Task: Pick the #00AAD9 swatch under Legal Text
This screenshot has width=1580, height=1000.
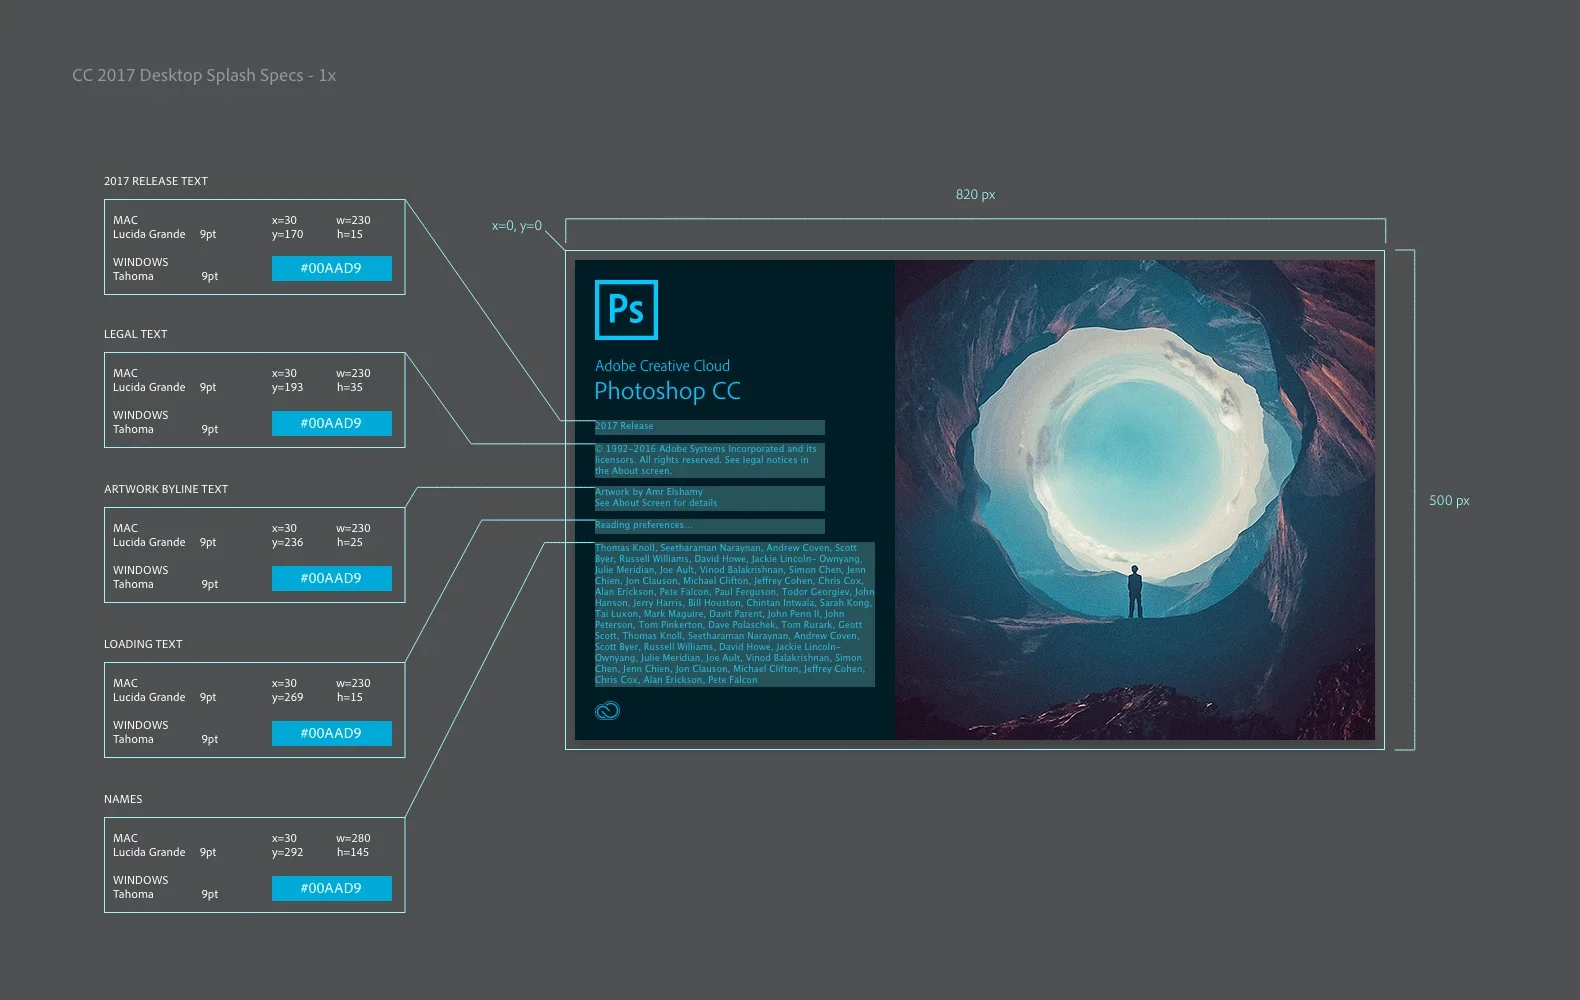Action: (x=332, y=423)
